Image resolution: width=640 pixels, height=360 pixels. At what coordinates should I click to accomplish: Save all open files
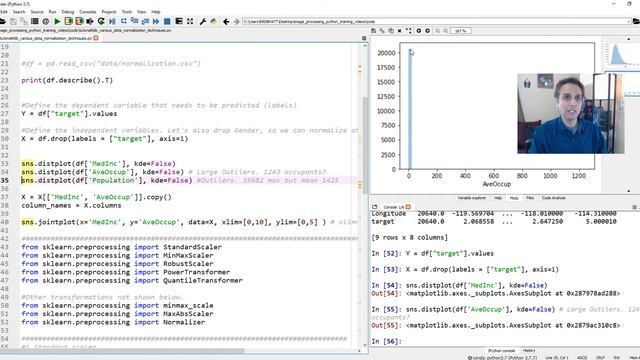coord(24,21)
